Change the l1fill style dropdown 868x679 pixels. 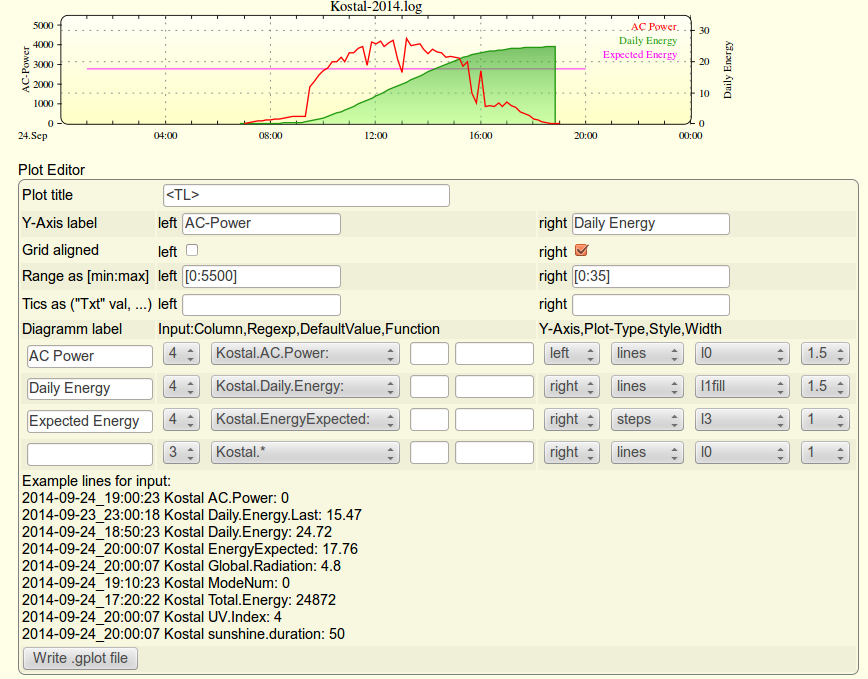click(742, 387)
